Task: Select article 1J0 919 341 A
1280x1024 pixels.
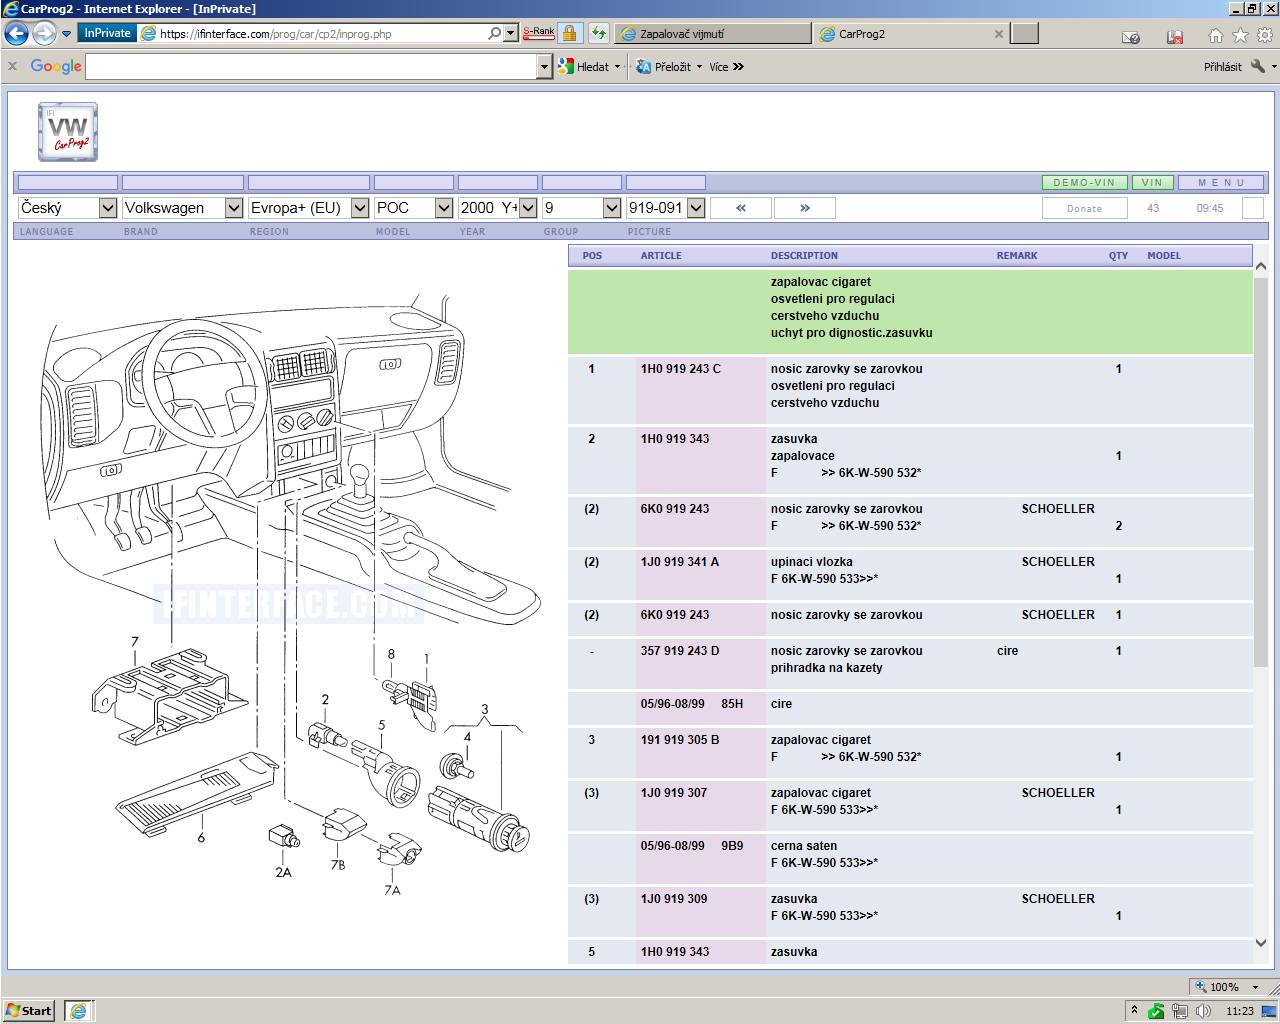Action: click(680, 562)
